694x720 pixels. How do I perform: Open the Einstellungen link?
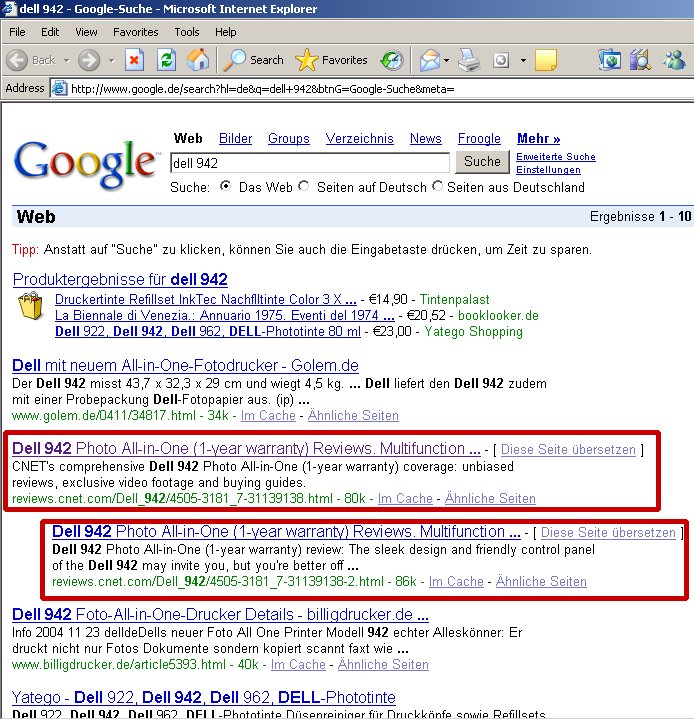click(x=548, y=169)
